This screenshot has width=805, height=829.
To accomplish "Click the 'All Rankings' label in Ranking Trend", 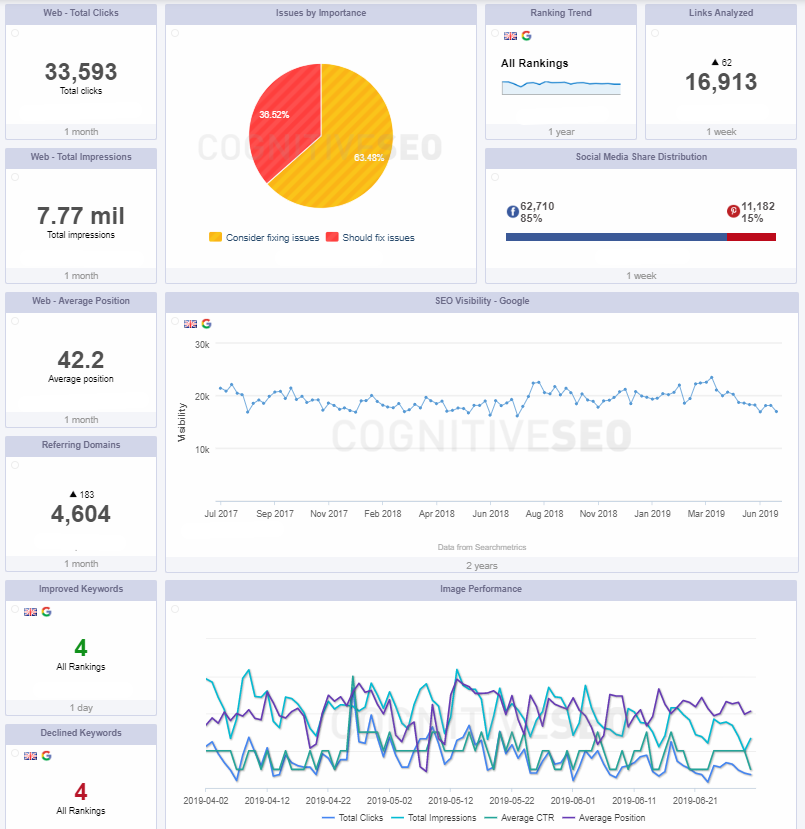I will (534, 63).
